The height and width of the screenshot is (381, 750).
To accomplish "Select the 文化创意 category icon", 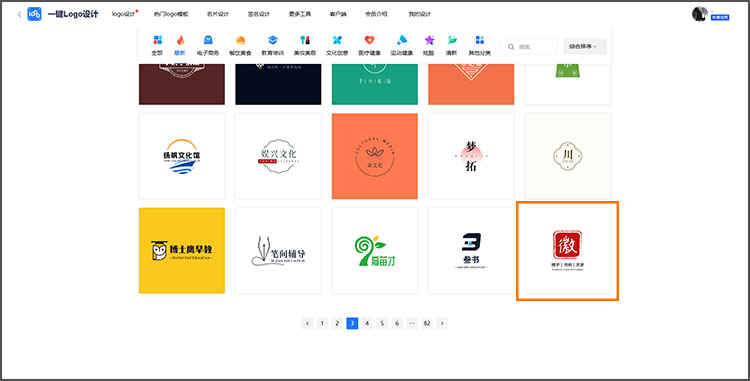I will coord(337,40).
